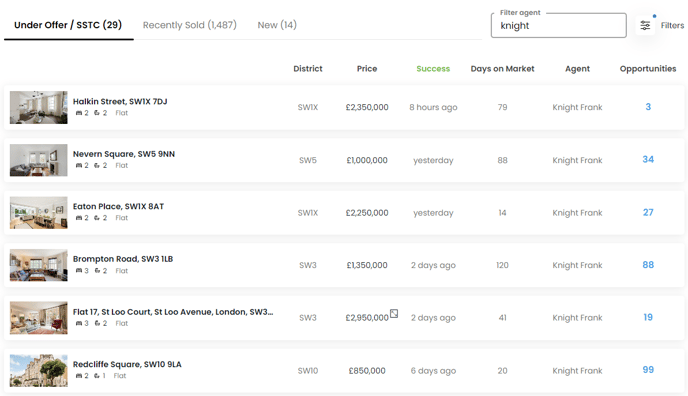
Task: View 88 opportunities for Brompton Road
Action: click(x=648, y=265)
